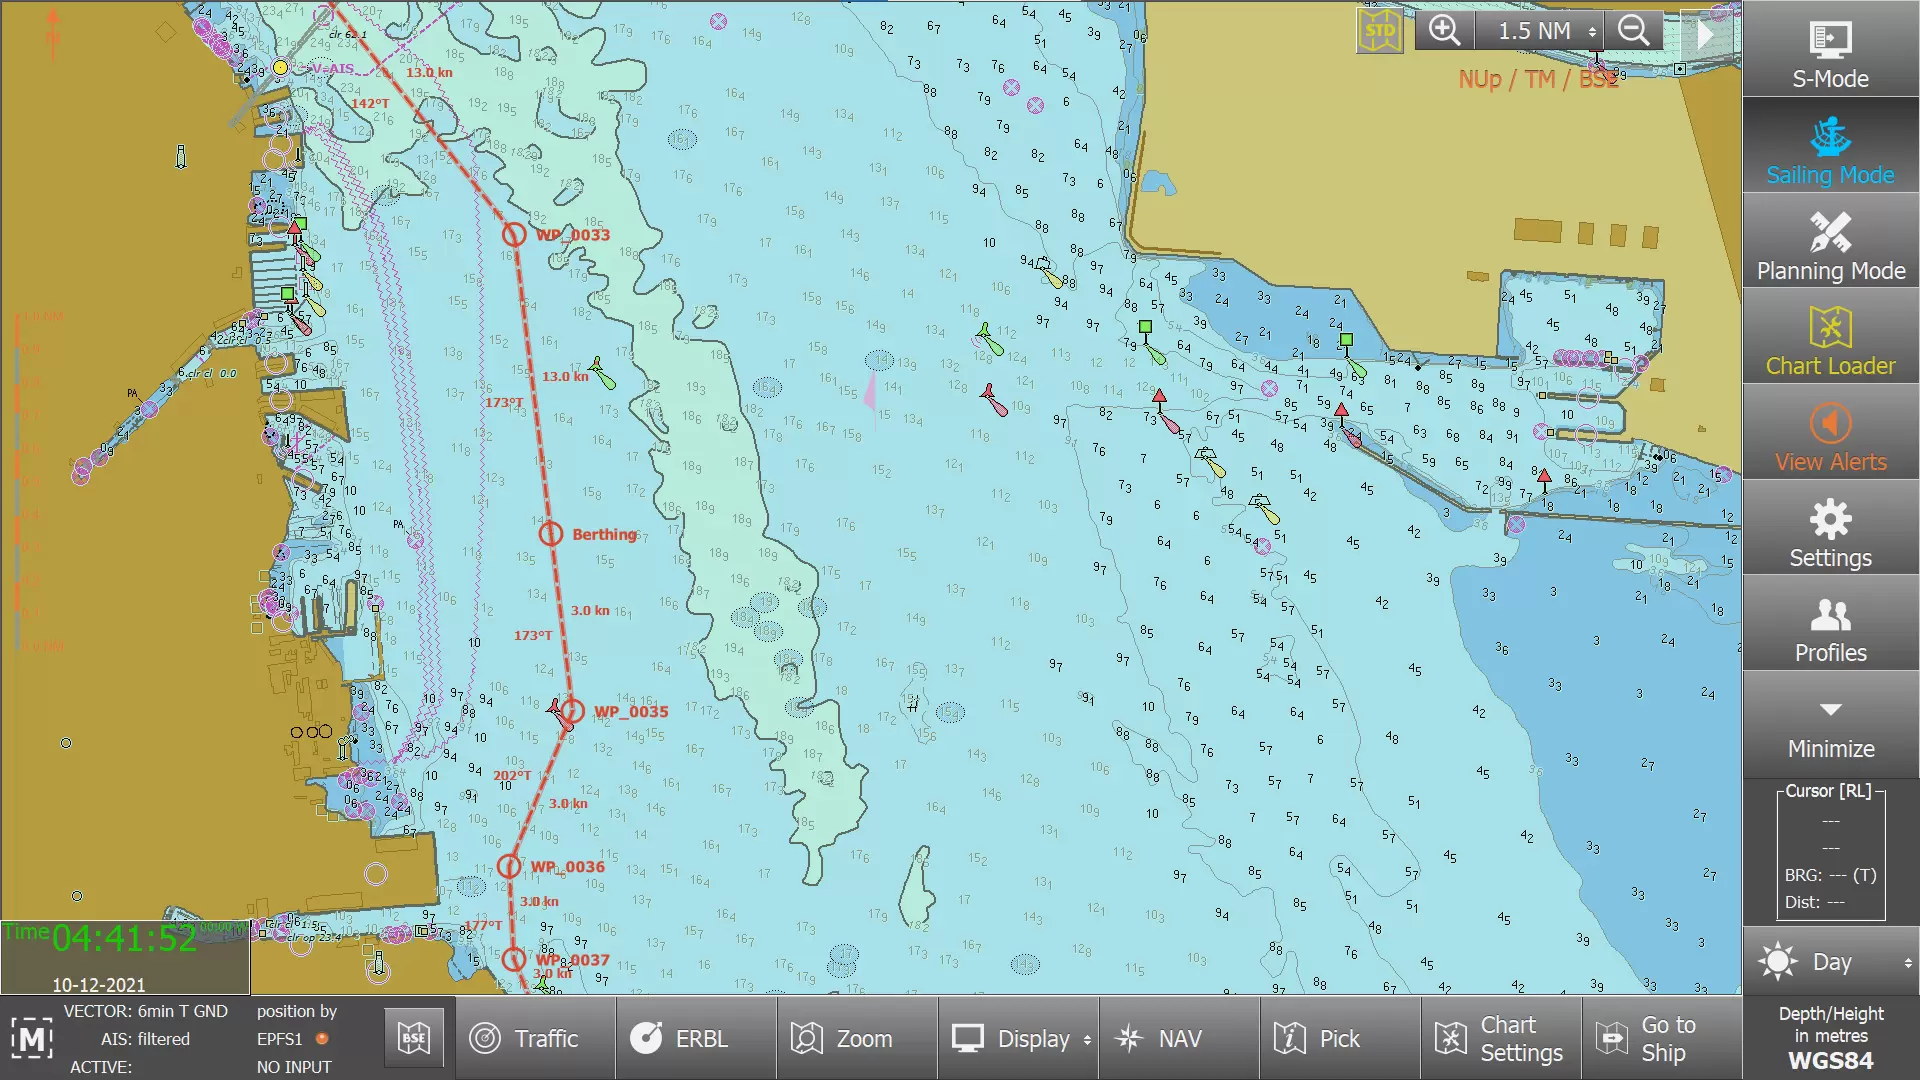Expand the top toolbar arrow
Screen dimensions: 1920x1080
click(1706, 33)
